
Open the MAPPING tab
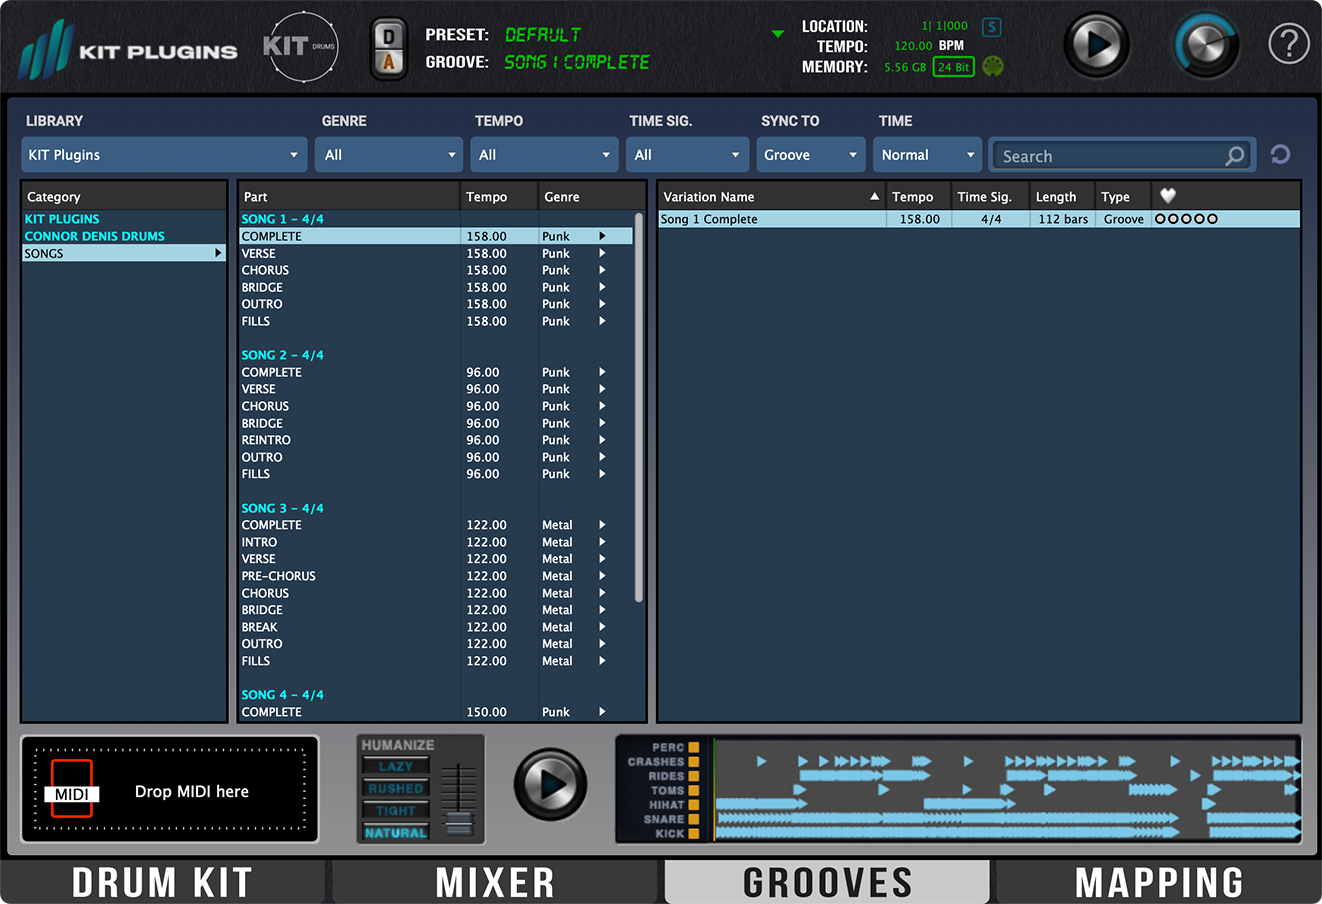click(x=1159, y=881)
